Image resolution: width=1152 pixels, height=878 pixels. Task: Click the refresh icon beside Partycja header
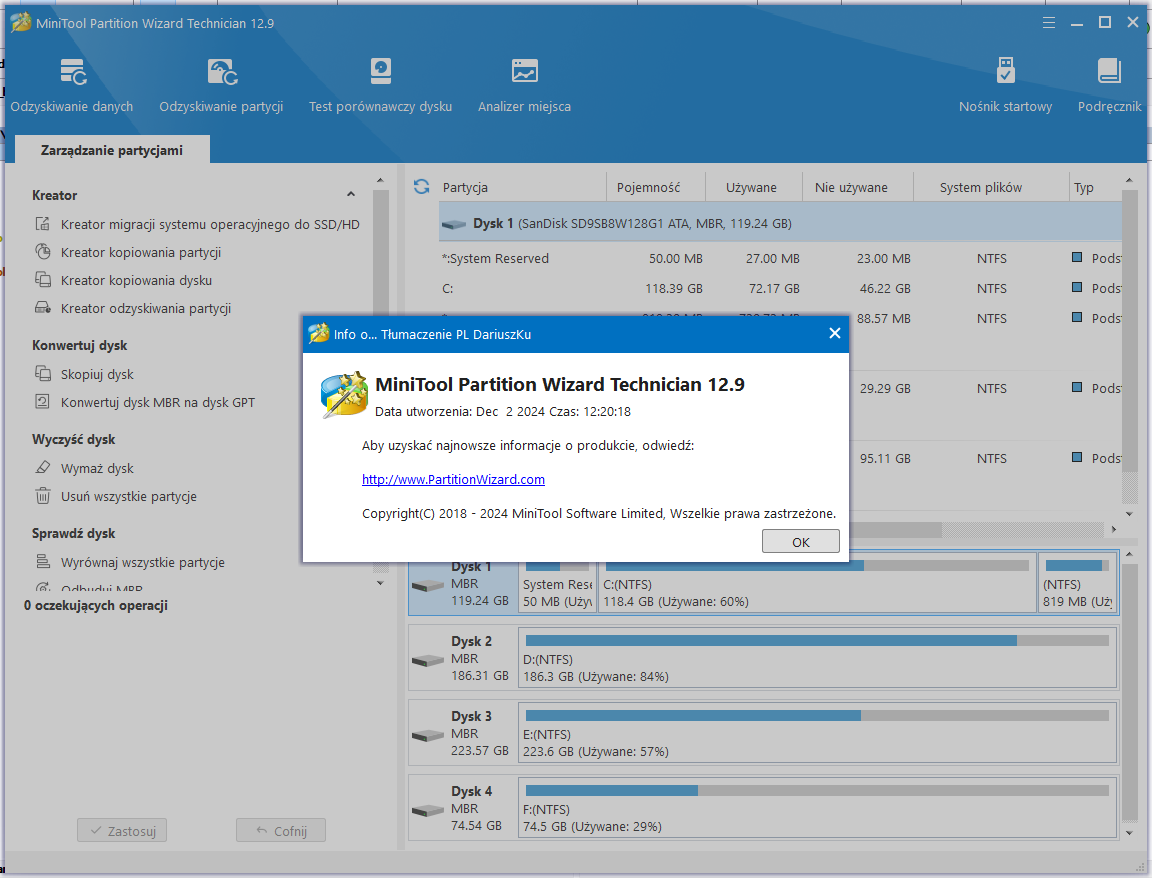[x=422, y=187]
